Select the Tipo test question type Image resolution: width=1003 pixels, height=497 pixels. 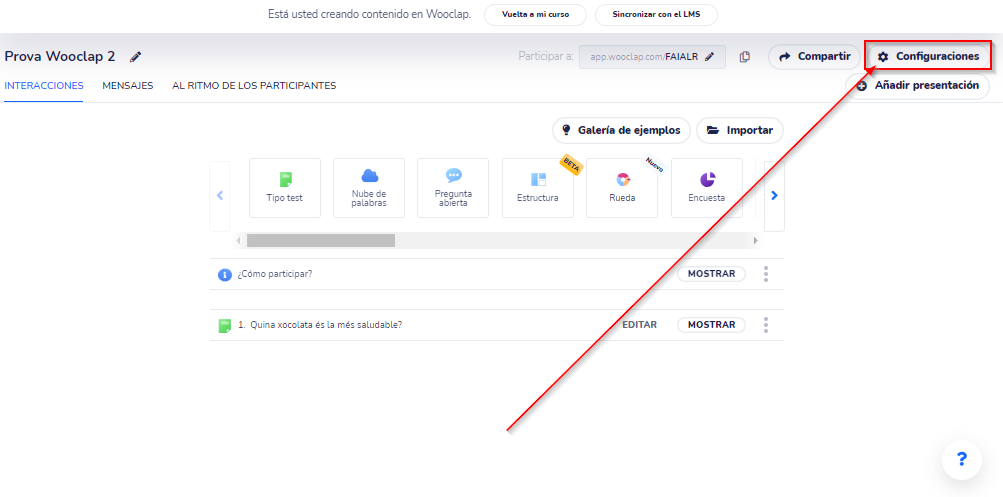pos(284,188)
